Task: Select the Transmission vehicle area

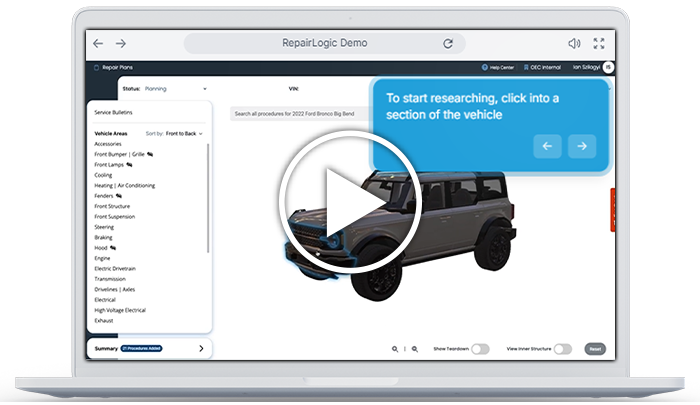Action: (x=110, y=279)
